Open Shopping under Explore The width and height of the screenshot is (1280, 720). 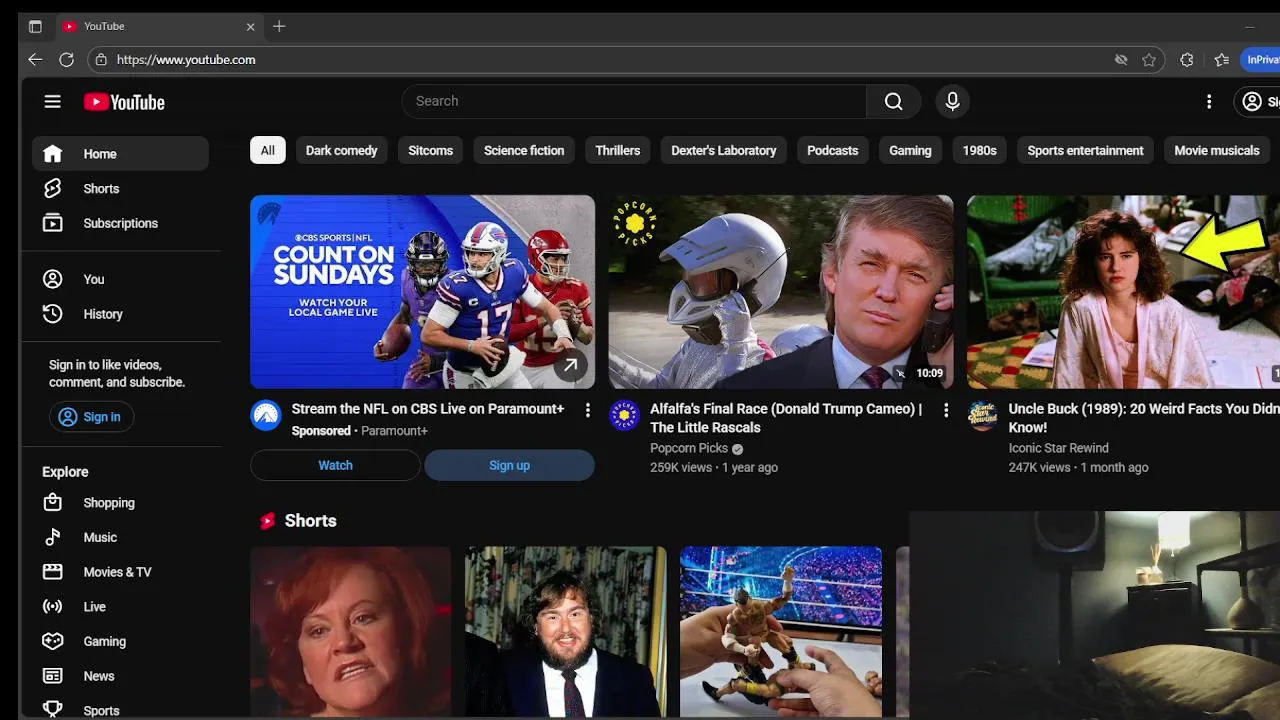tap(120, 503)
